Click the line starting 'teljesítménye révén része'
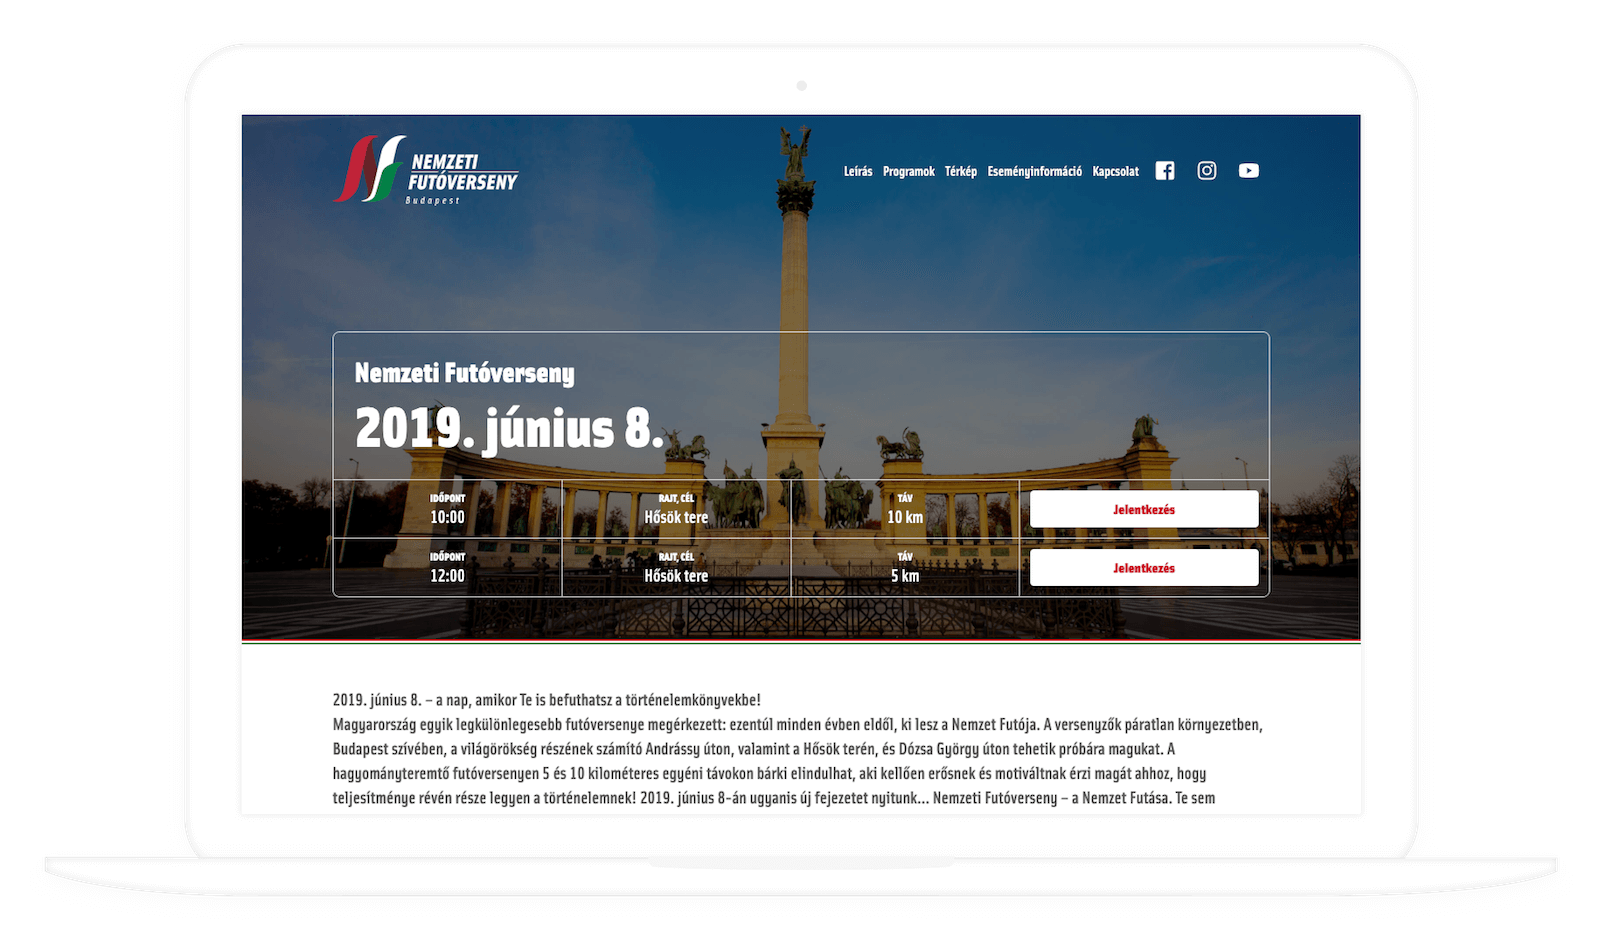This screenshot has width=1600, height=940. click(x=774, y=798)
